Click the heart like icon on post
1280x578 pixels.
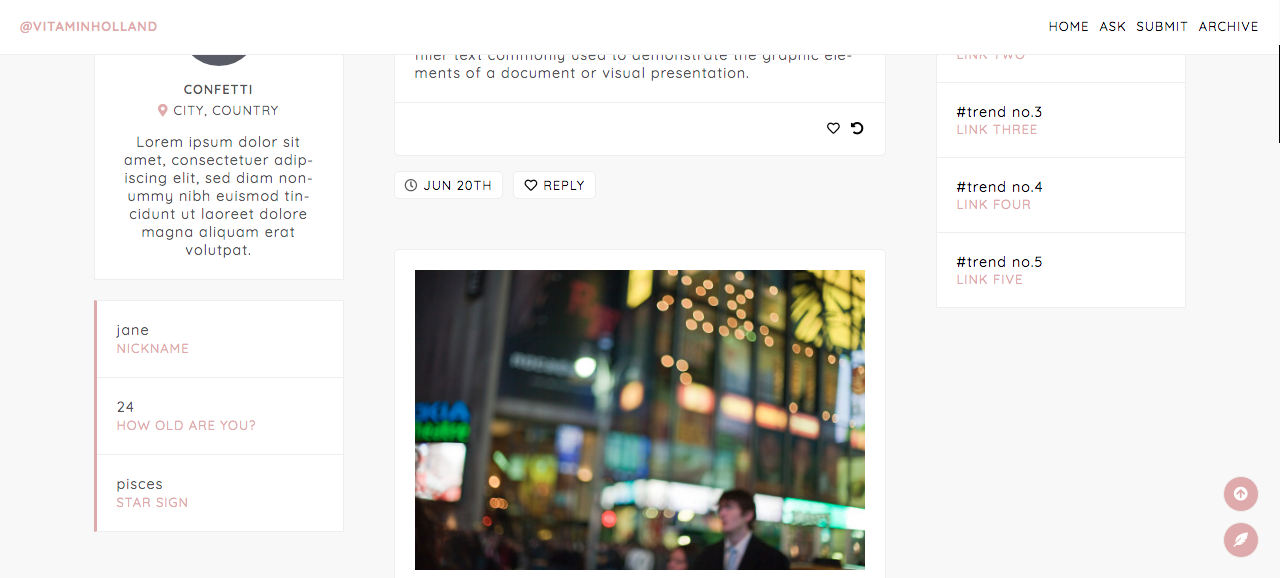click(x=833, y=128)
